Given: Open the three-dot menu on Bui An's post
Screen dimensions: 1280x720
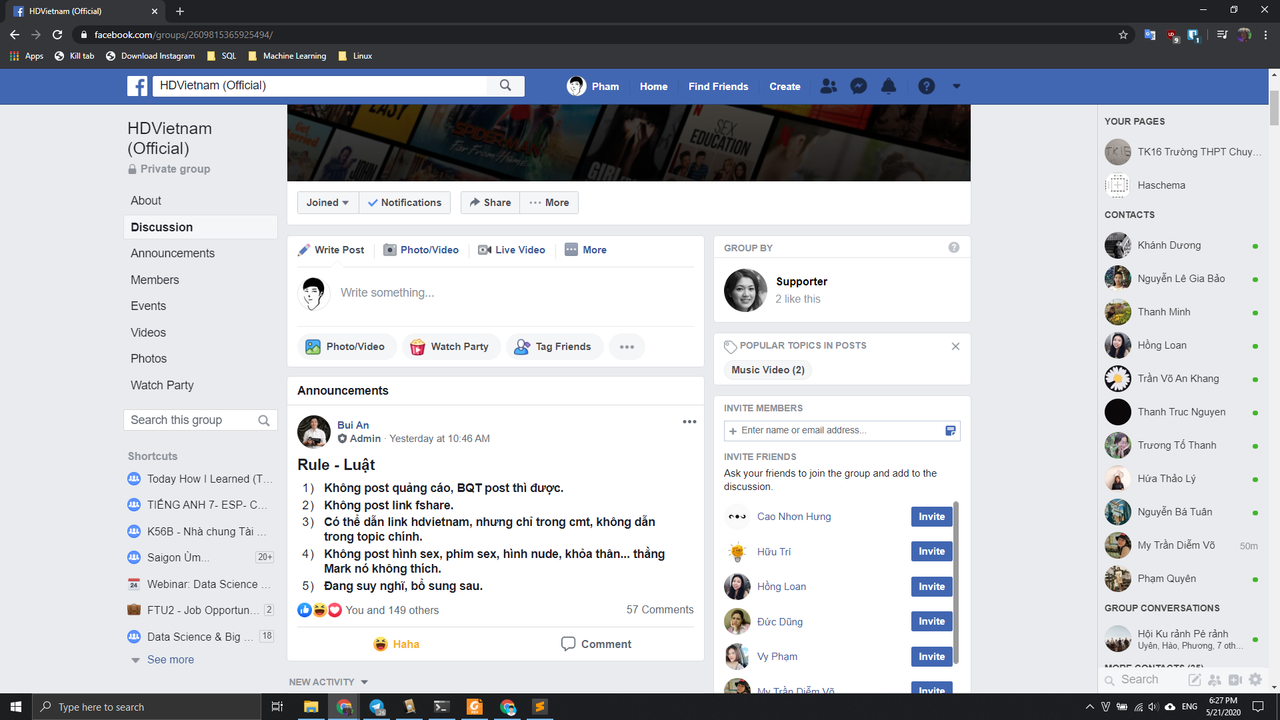Looking at the screenshot, I should coord(689,422).
